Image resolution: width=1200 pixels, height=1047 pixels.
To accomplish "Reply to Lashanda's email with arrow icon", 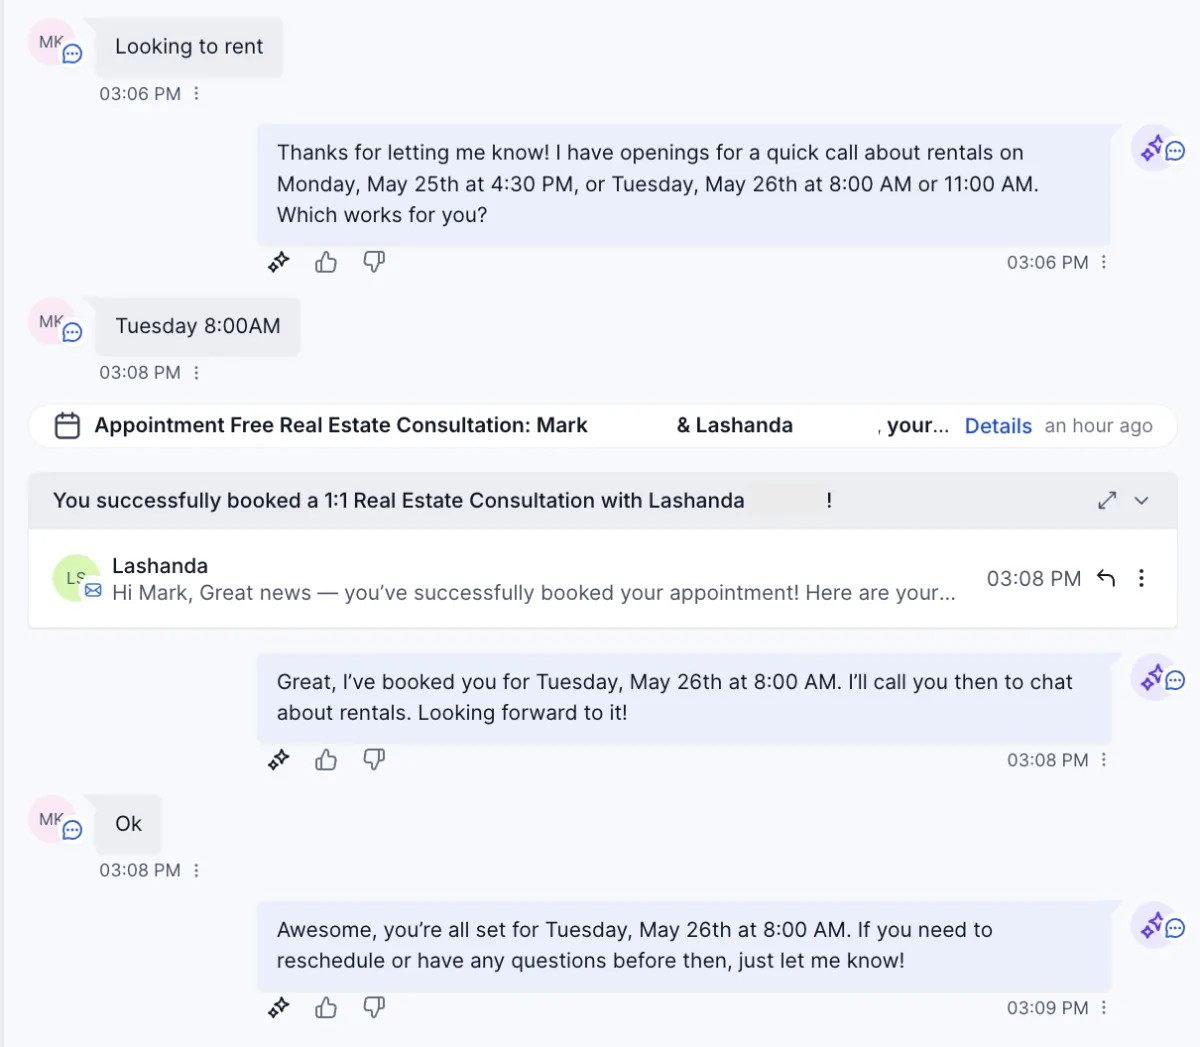I will (x=1106, y=578).
